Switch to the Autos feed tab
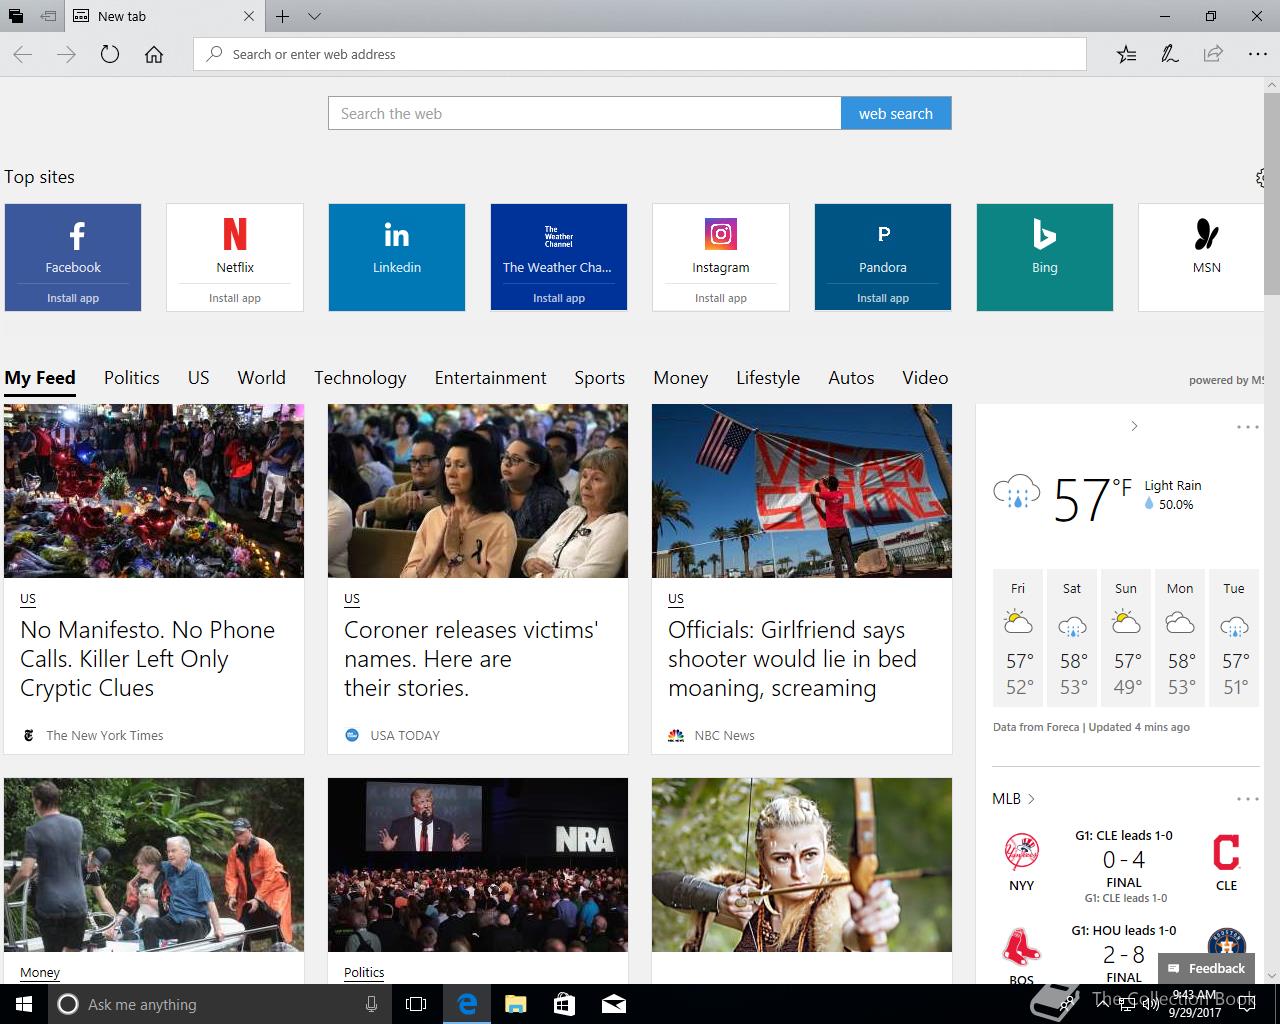Screen dimensions: 1280x1024 (x=851, y=378)
